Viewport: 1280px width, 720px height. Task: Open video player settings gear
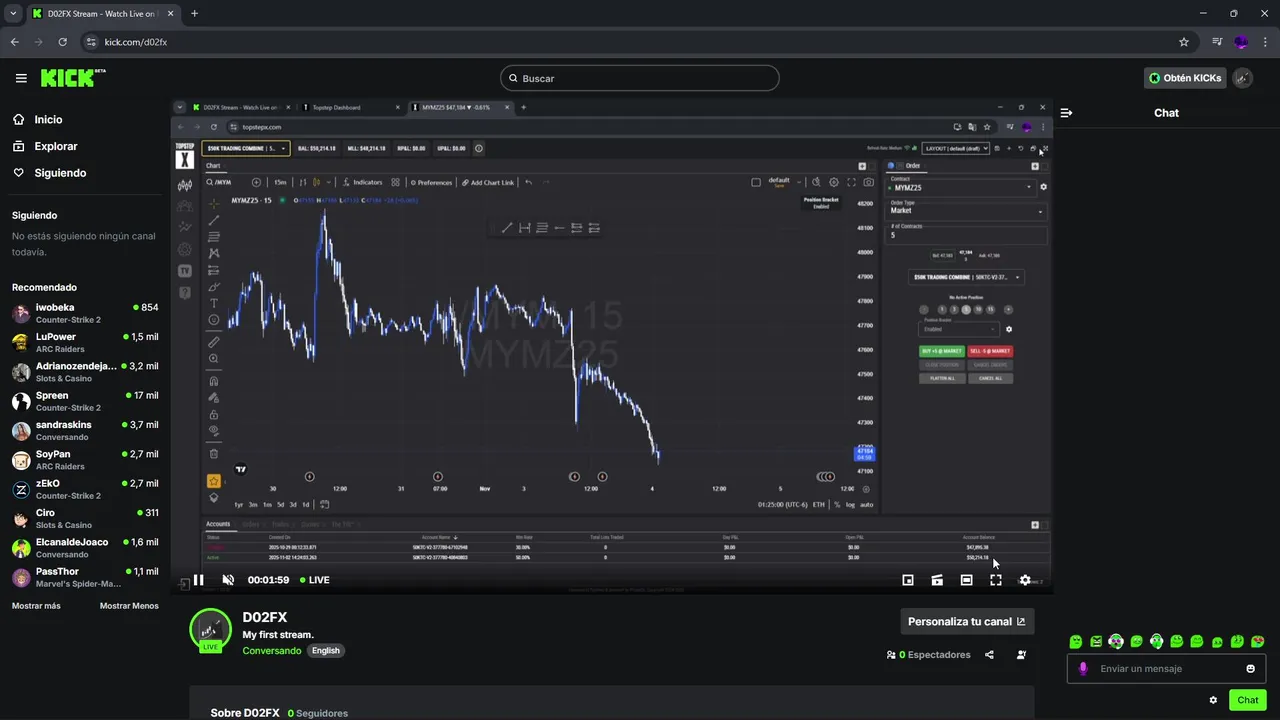[x=1025, y=580]
